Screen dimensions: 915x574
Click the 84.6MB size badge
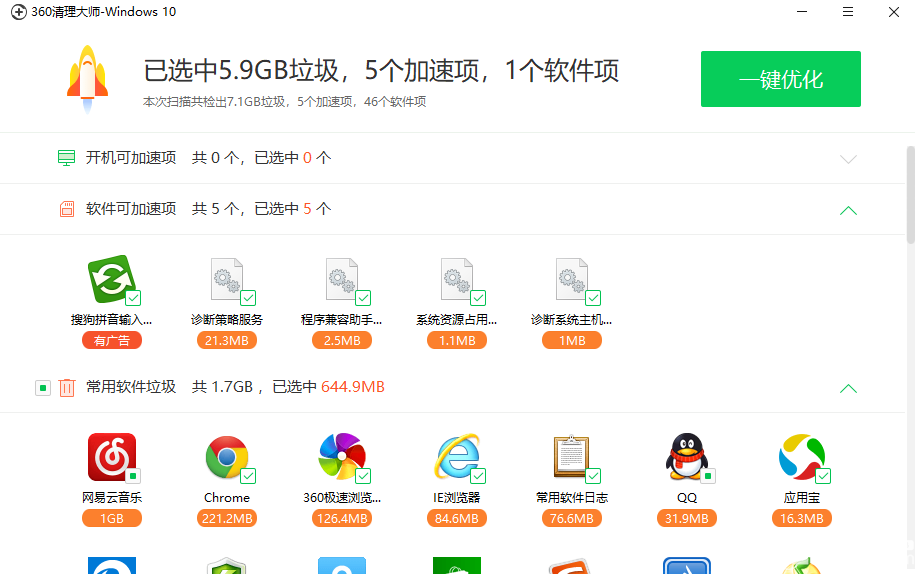point(456,518)
